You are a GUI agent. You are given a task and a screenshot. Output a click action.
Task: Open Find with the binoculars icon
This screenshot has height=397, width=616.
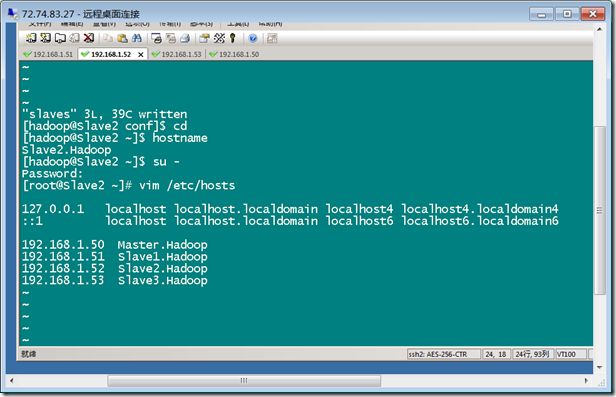[137, 38]
